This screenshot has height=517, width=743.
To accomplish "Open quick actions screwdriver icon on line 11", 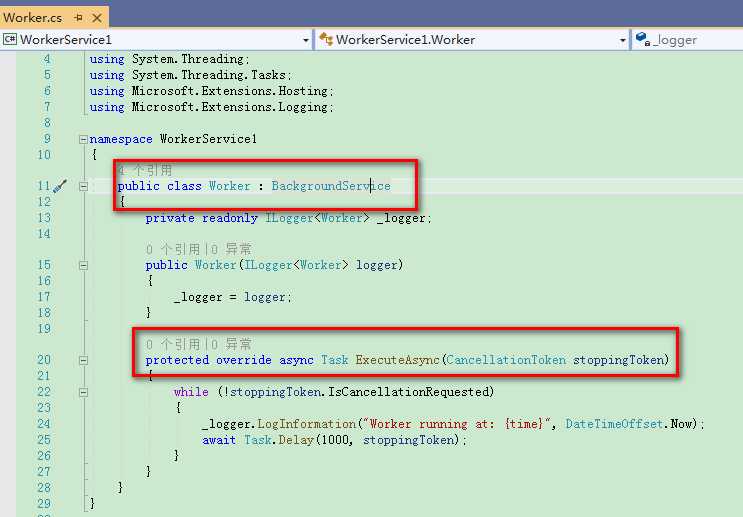I will point(60,186).
